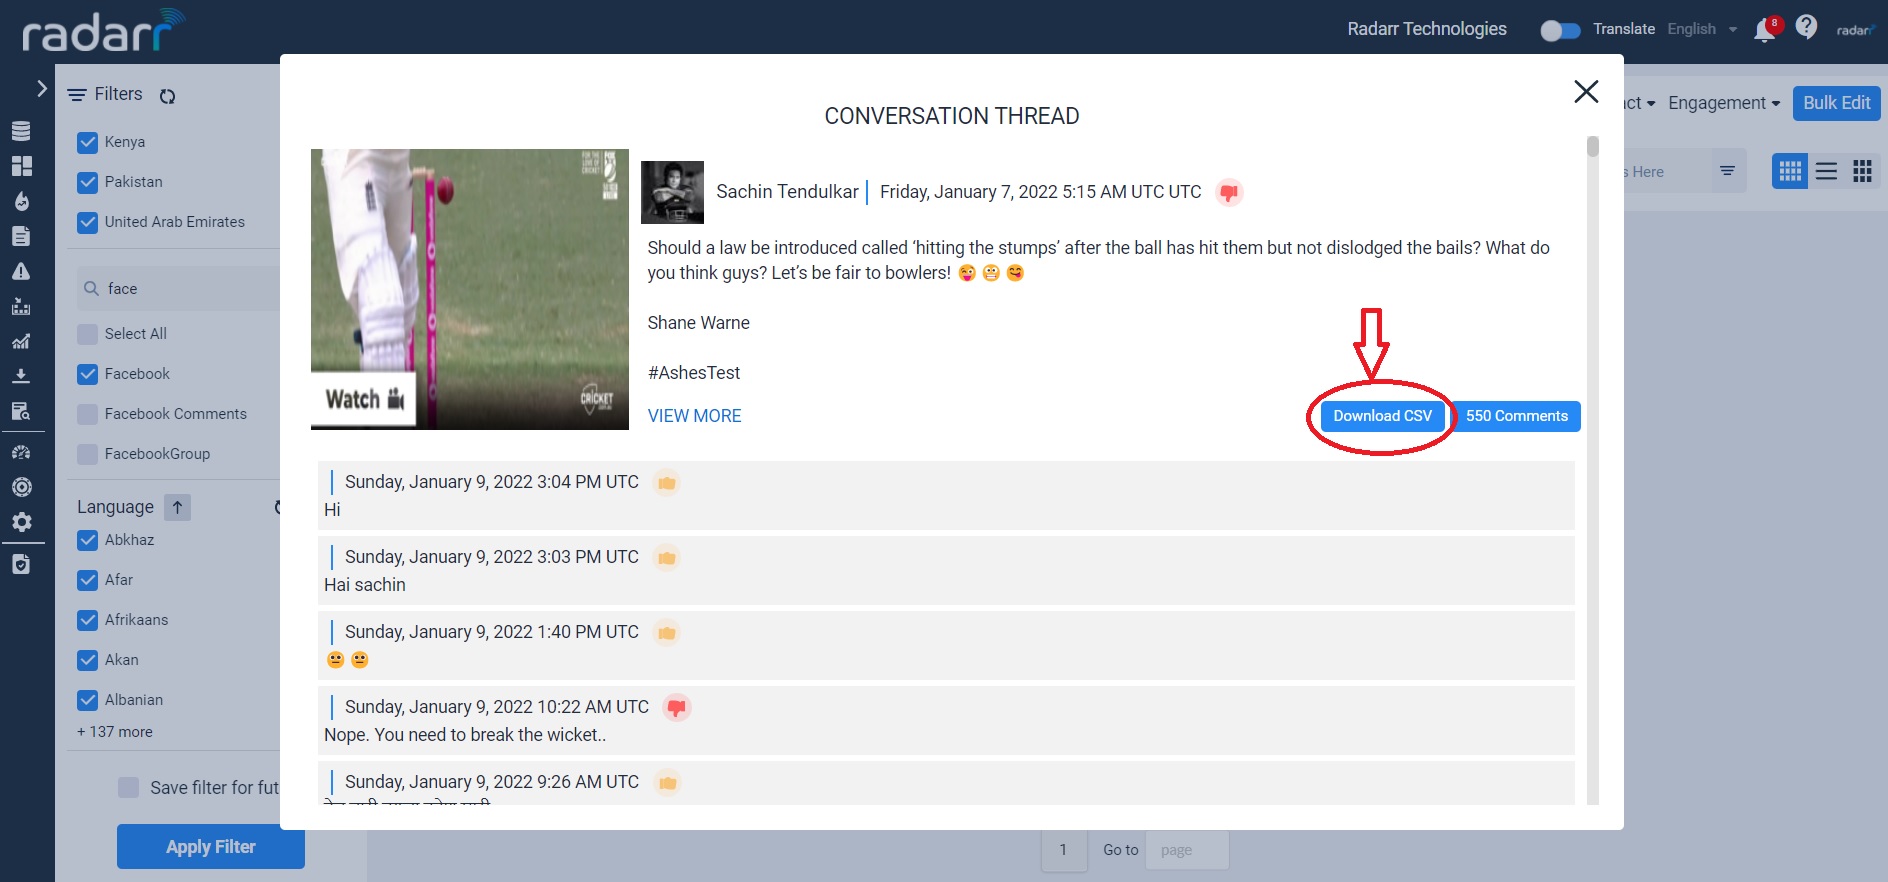The image size is (1888, 882).
Task: Open the alert triangle sidebar icon
Action: [x=21, y=271]
